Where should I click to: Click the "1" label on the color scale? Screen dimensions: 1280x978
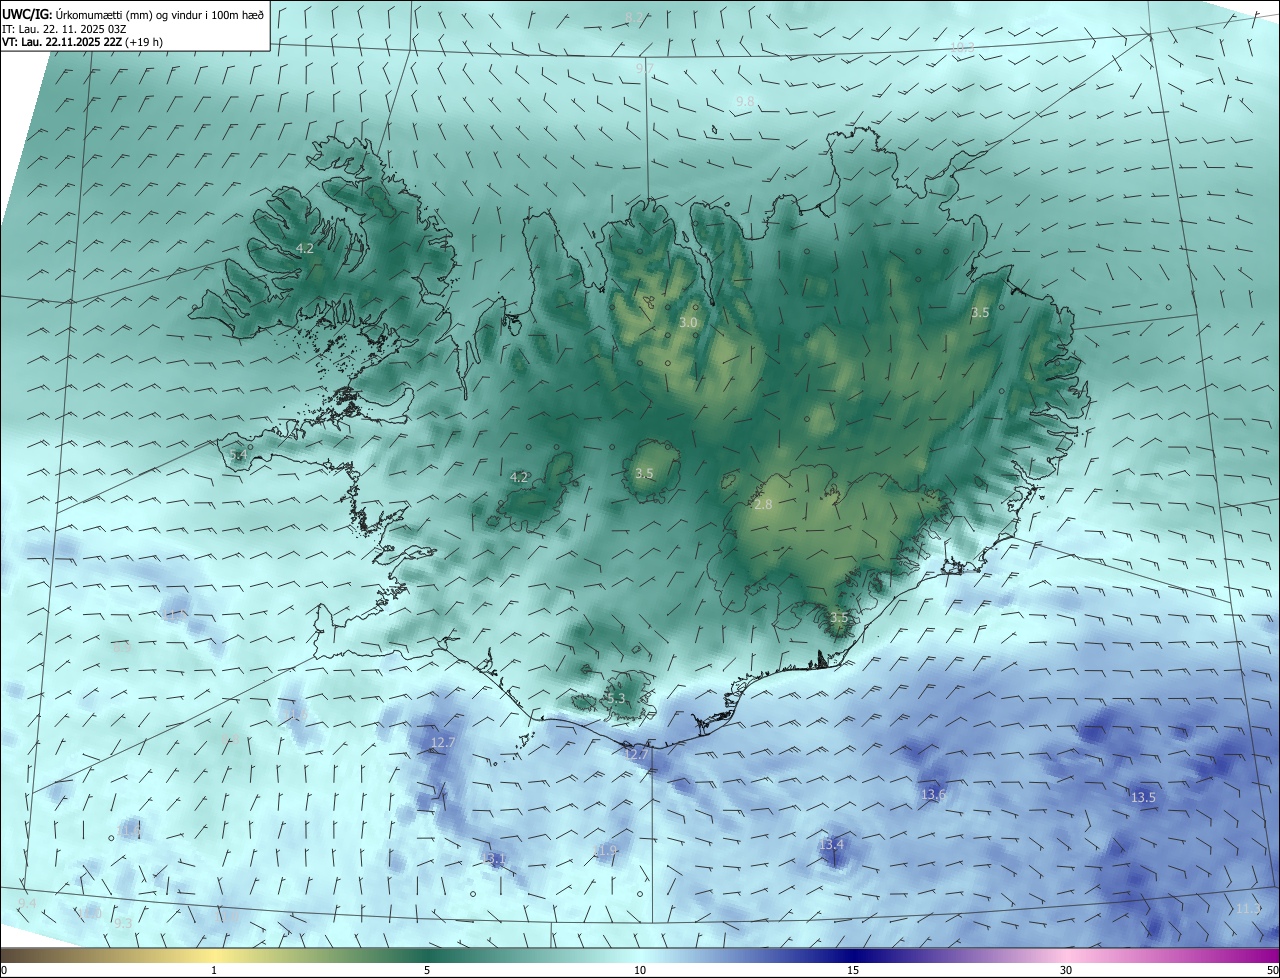(214, 970)
